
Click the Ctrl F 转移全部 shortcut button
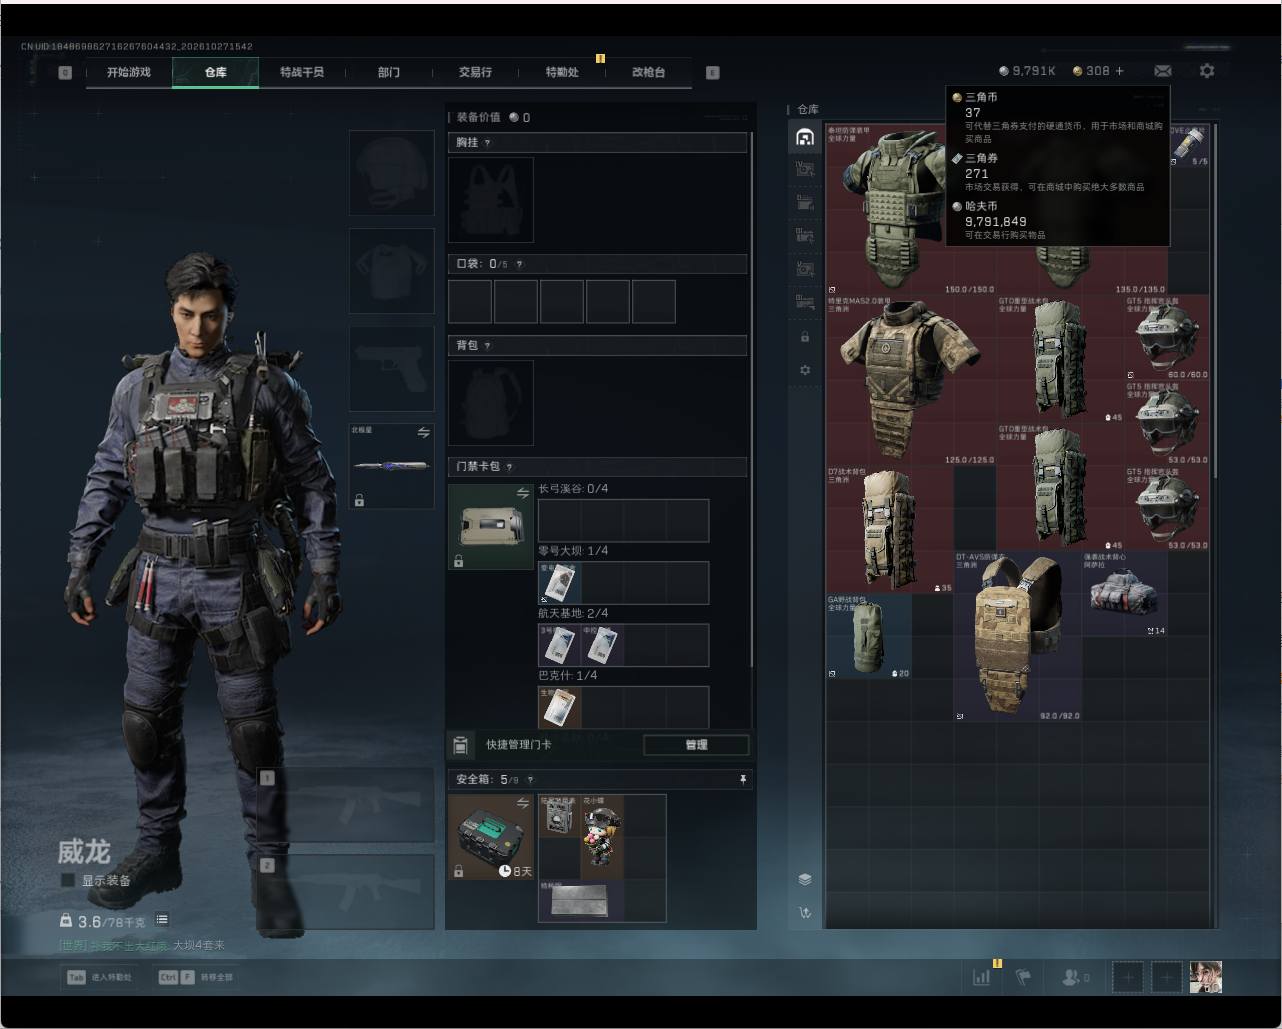tap(196, 977)
